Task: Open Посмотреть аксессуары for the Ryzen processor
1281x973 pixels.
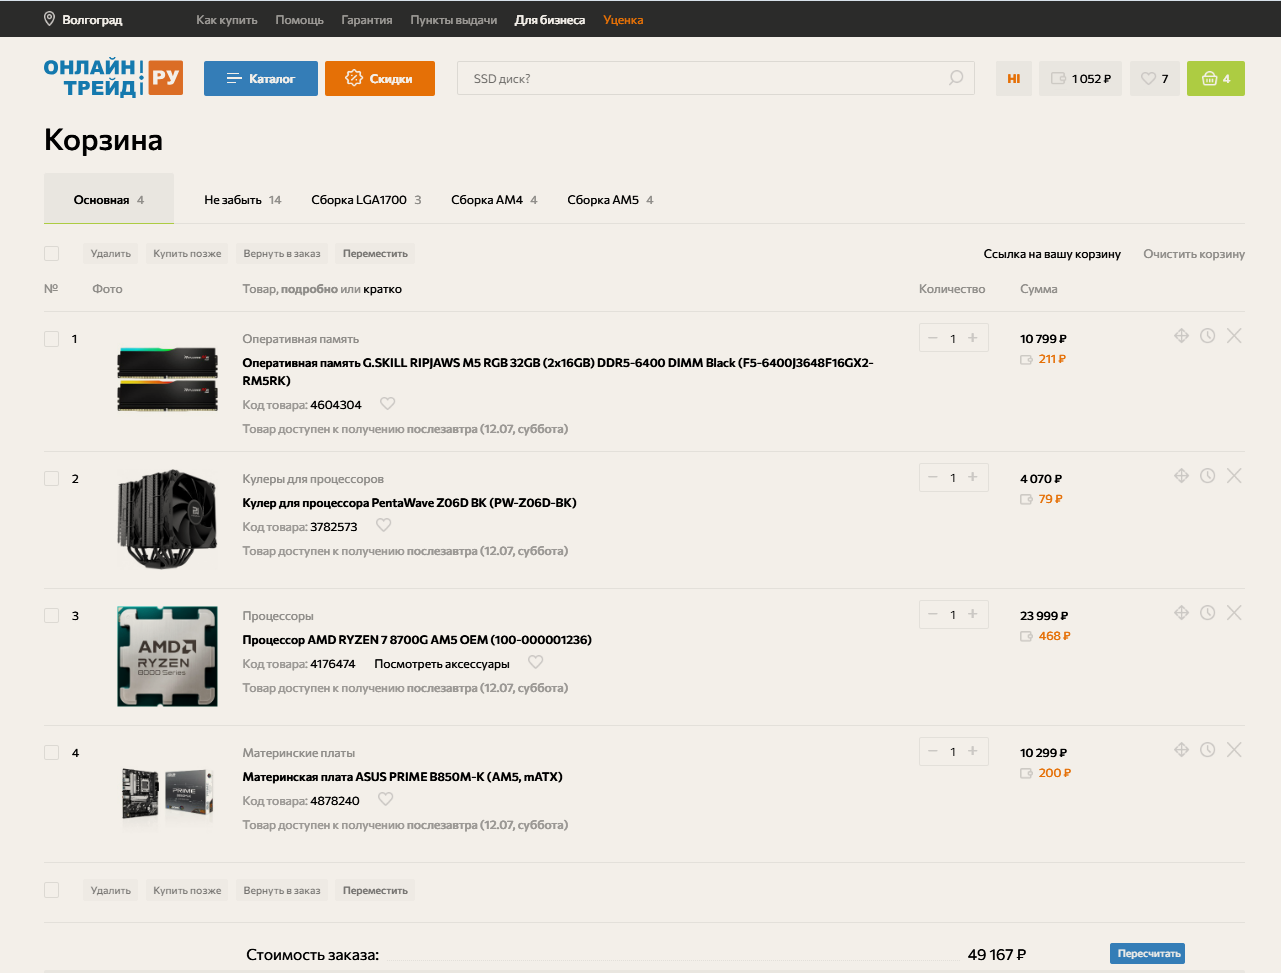Action: coord(442,664)
